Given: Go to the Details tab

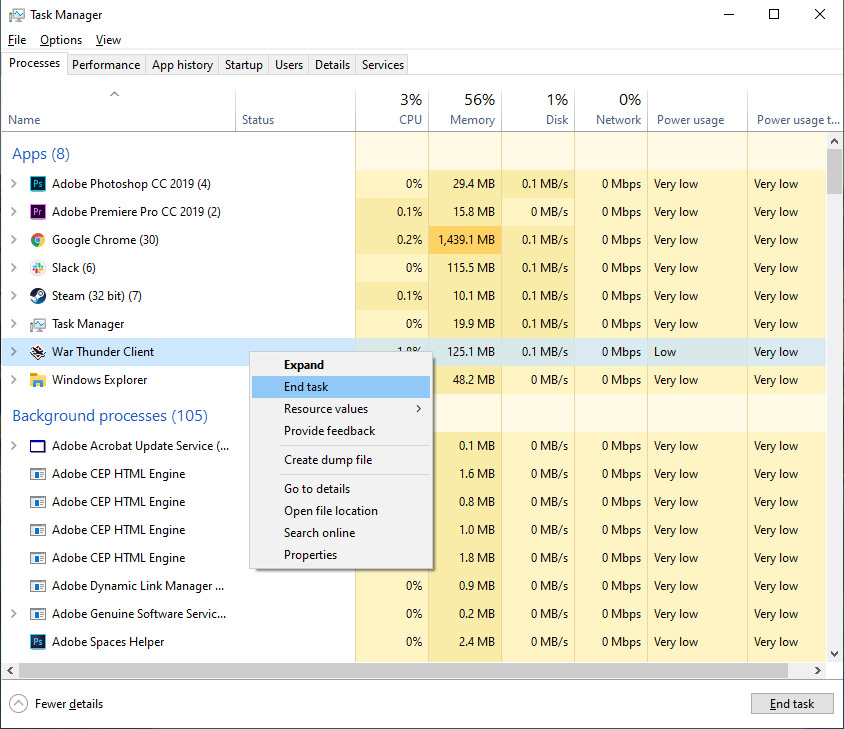Looking at the screenshot, I should 333,65.
